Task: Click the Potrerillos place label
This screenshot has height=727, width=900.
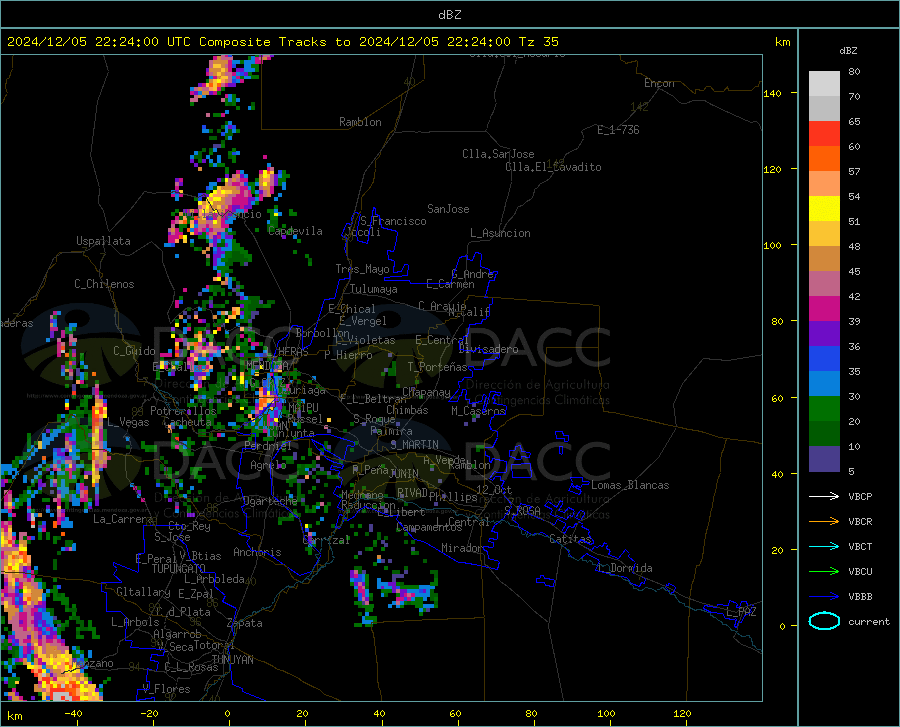Action: tap(183, 411)
